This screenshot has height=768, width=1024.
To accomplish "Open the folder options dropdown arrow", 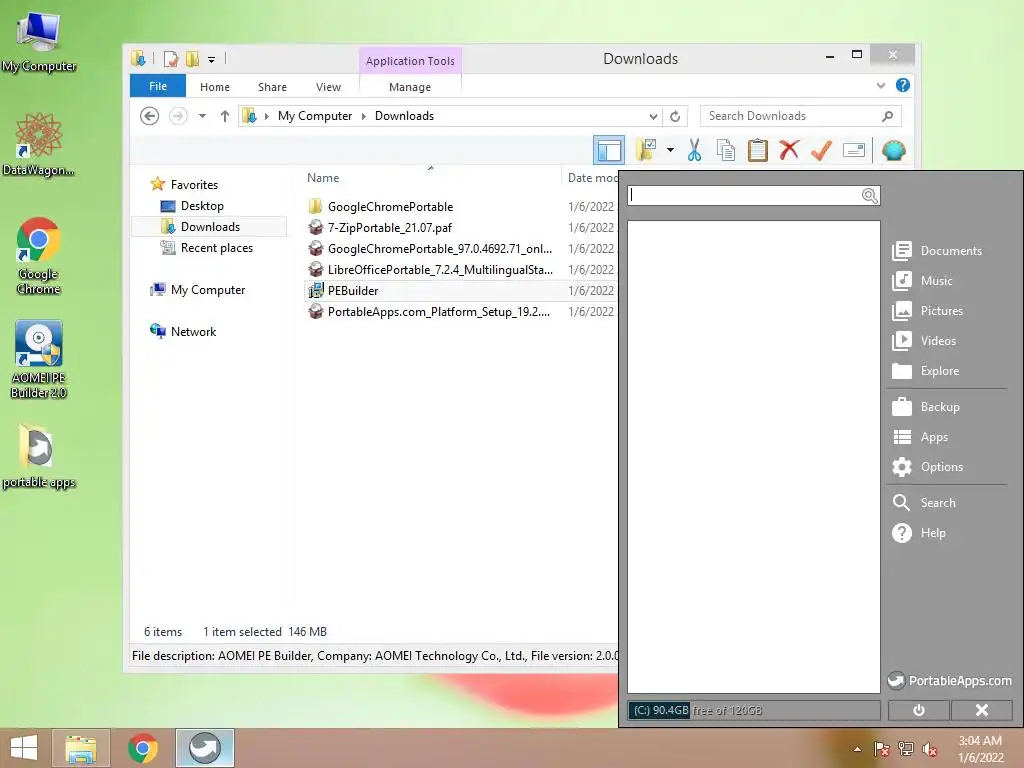I will [x=670, y=150].
